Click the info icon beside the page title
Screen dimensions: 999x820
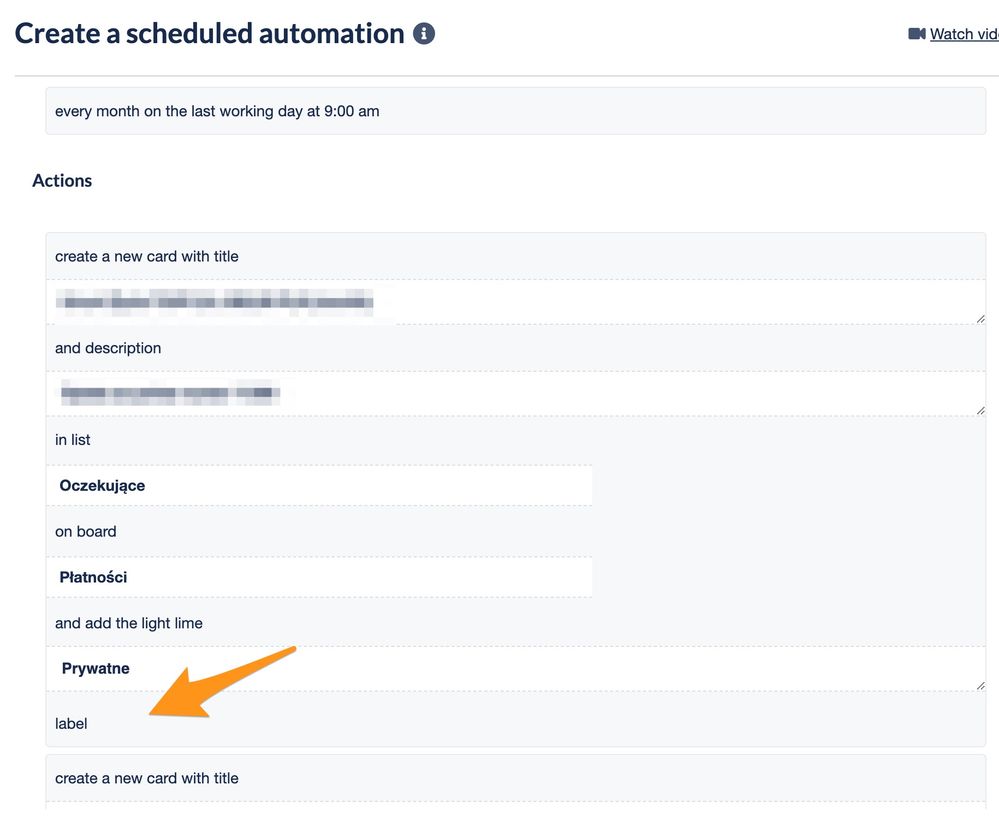(x=424, y=33)
